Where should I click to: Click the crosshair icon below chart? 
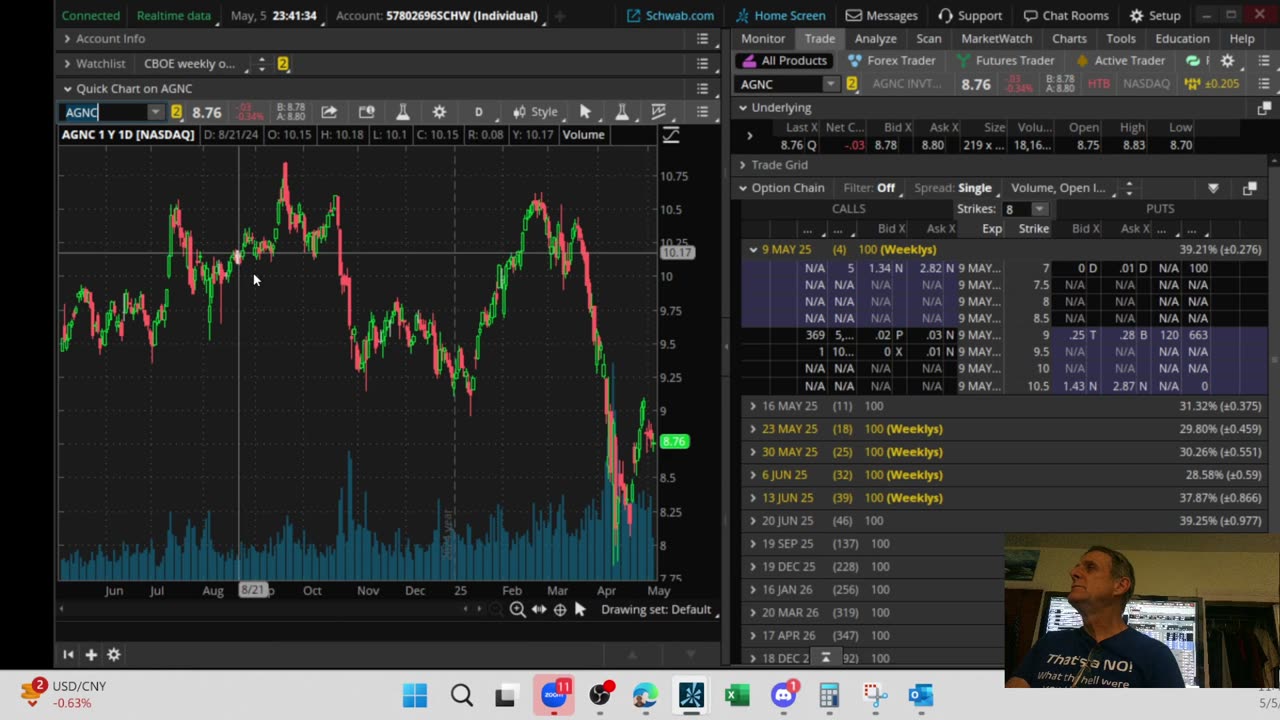(560, 610)
